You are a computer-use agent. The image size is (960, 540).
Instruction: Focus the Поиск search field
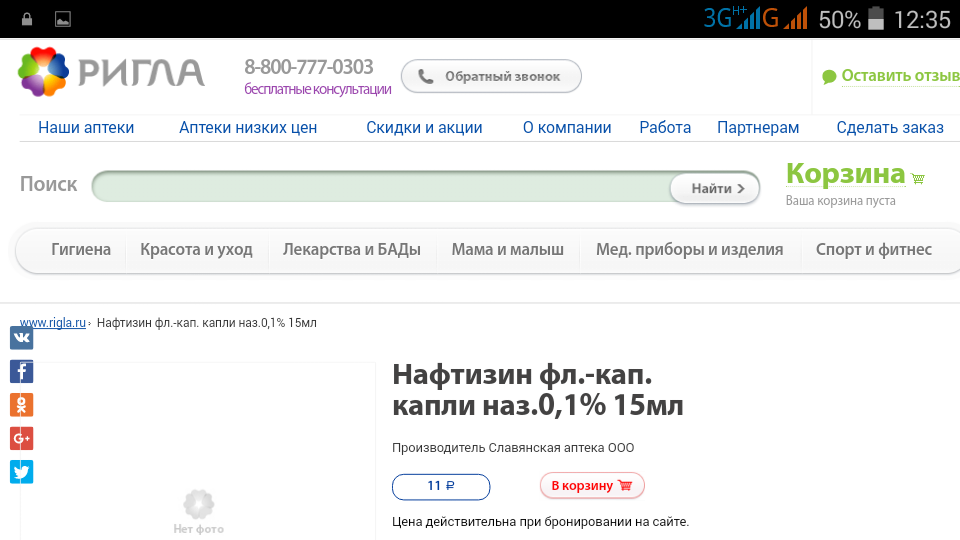pyautogui.click(x=380, y=187)
